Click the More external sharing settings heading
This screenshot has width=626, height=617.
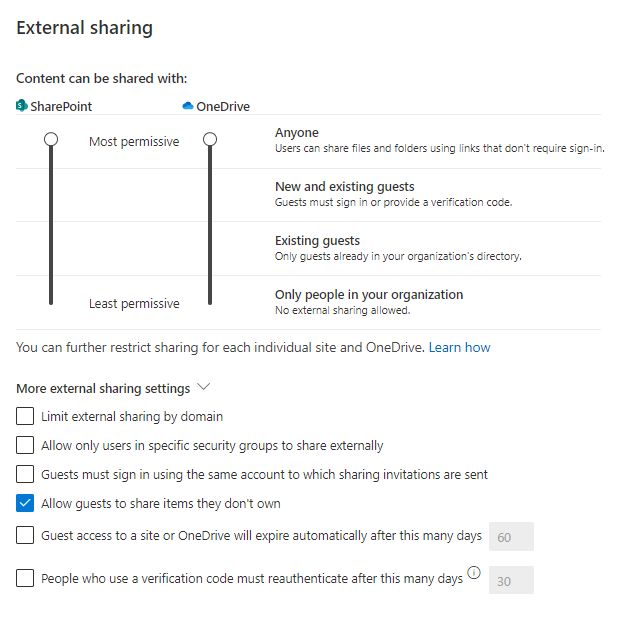[x=103, y=388]
